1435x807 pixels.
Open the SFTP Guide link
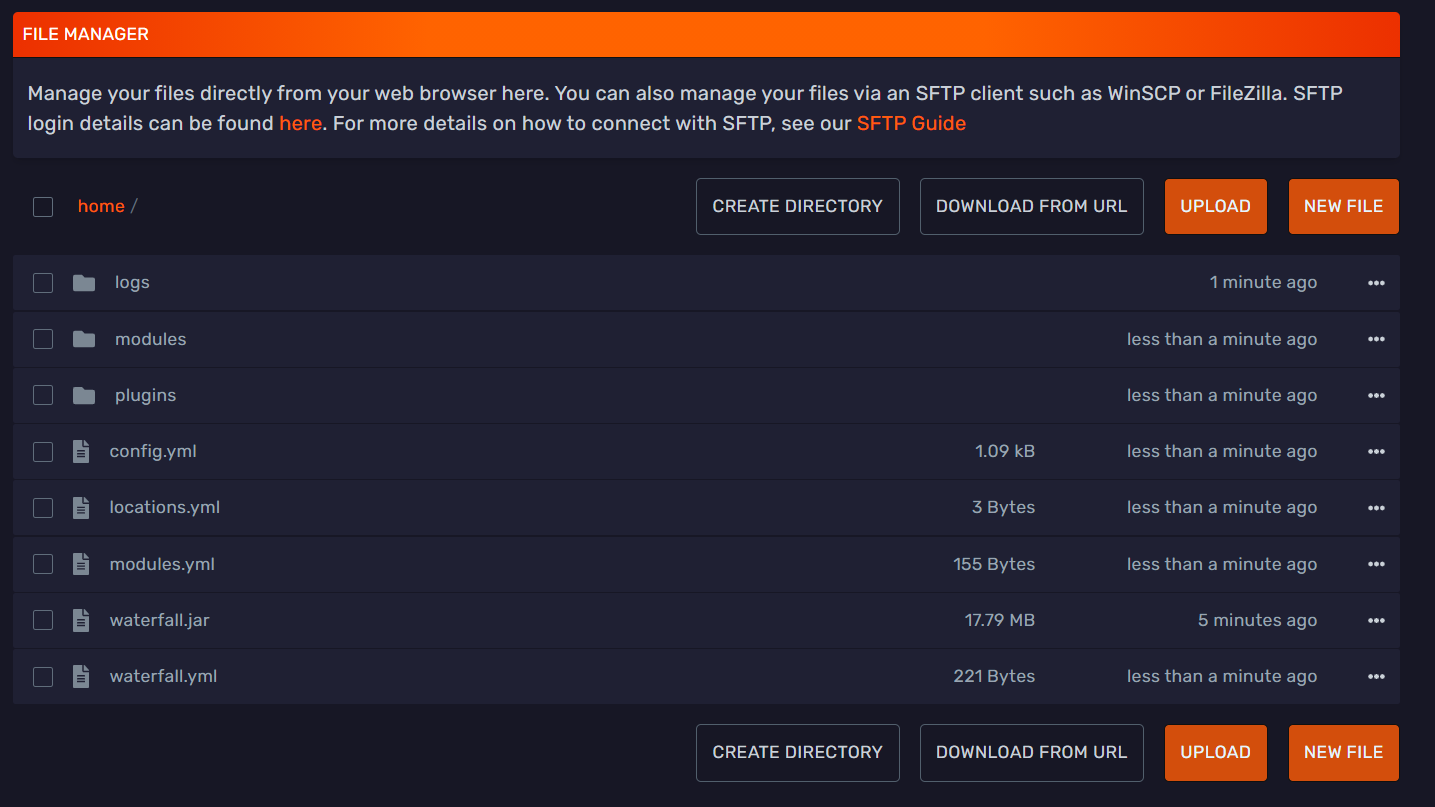click(x=911, y=124)
